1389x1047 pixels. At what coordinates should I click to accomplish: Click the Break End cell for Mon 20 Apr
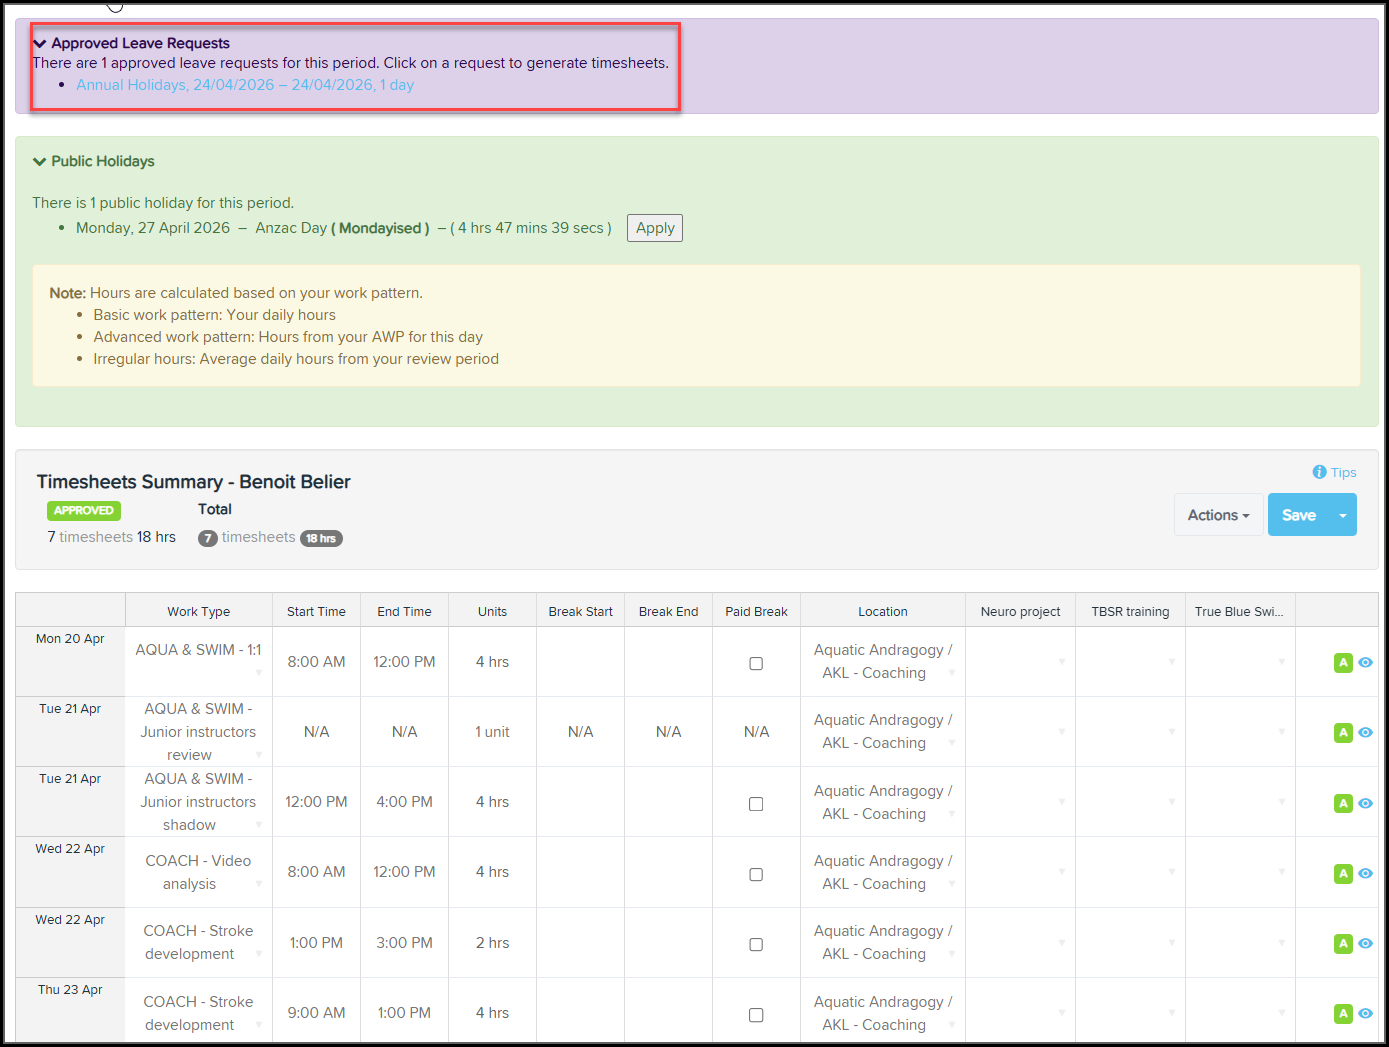[668, 662]
